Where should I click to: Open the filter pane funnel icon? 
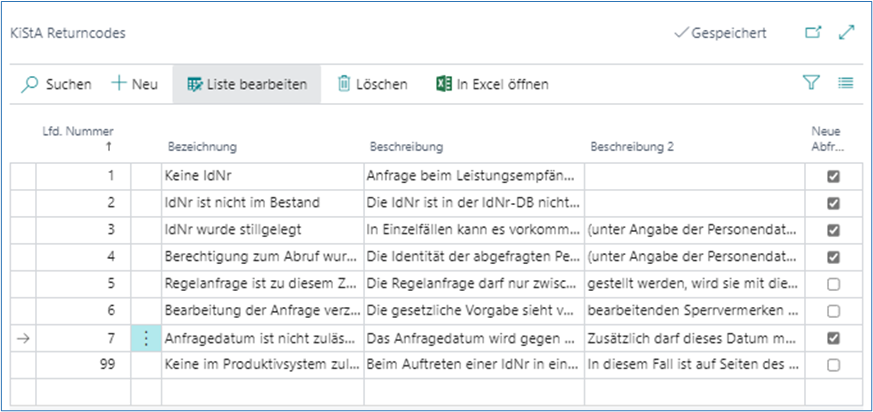(811, 84)
